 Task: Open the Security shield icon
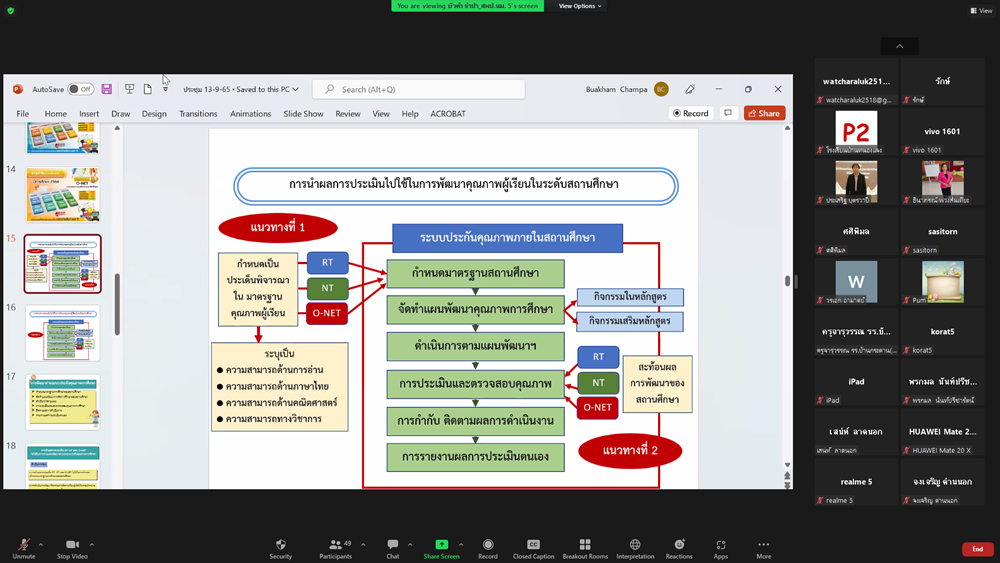pyautogui.click(x=281, y=544)
